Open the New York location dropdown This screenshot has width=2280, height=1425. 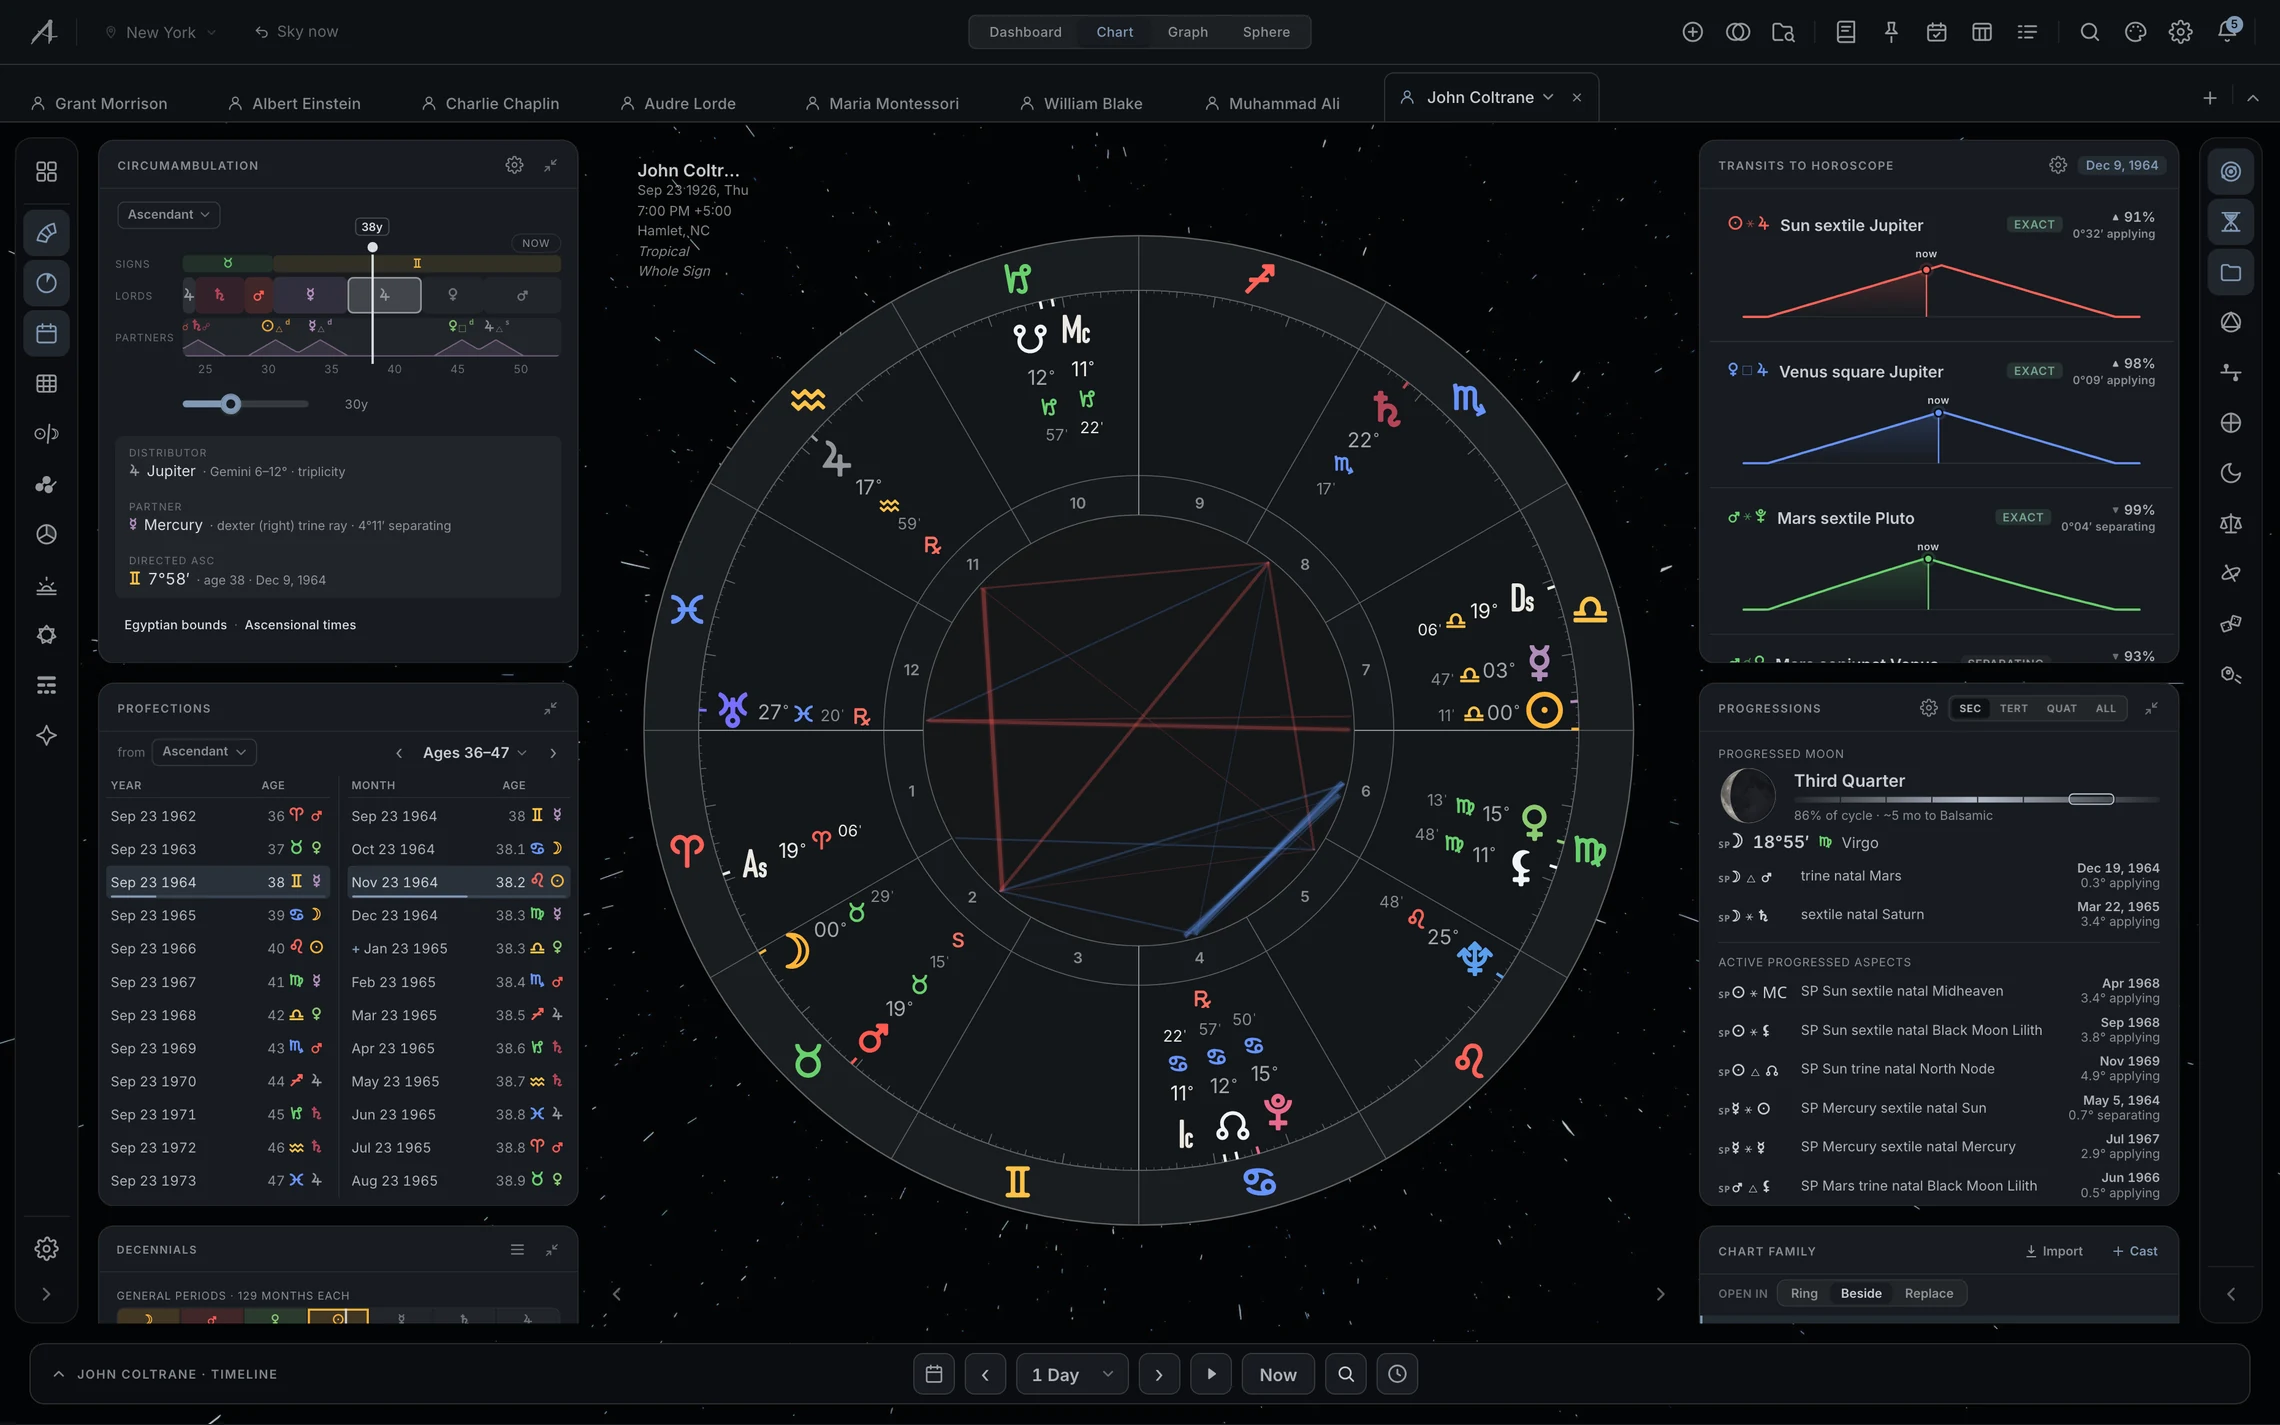[160, 32]
